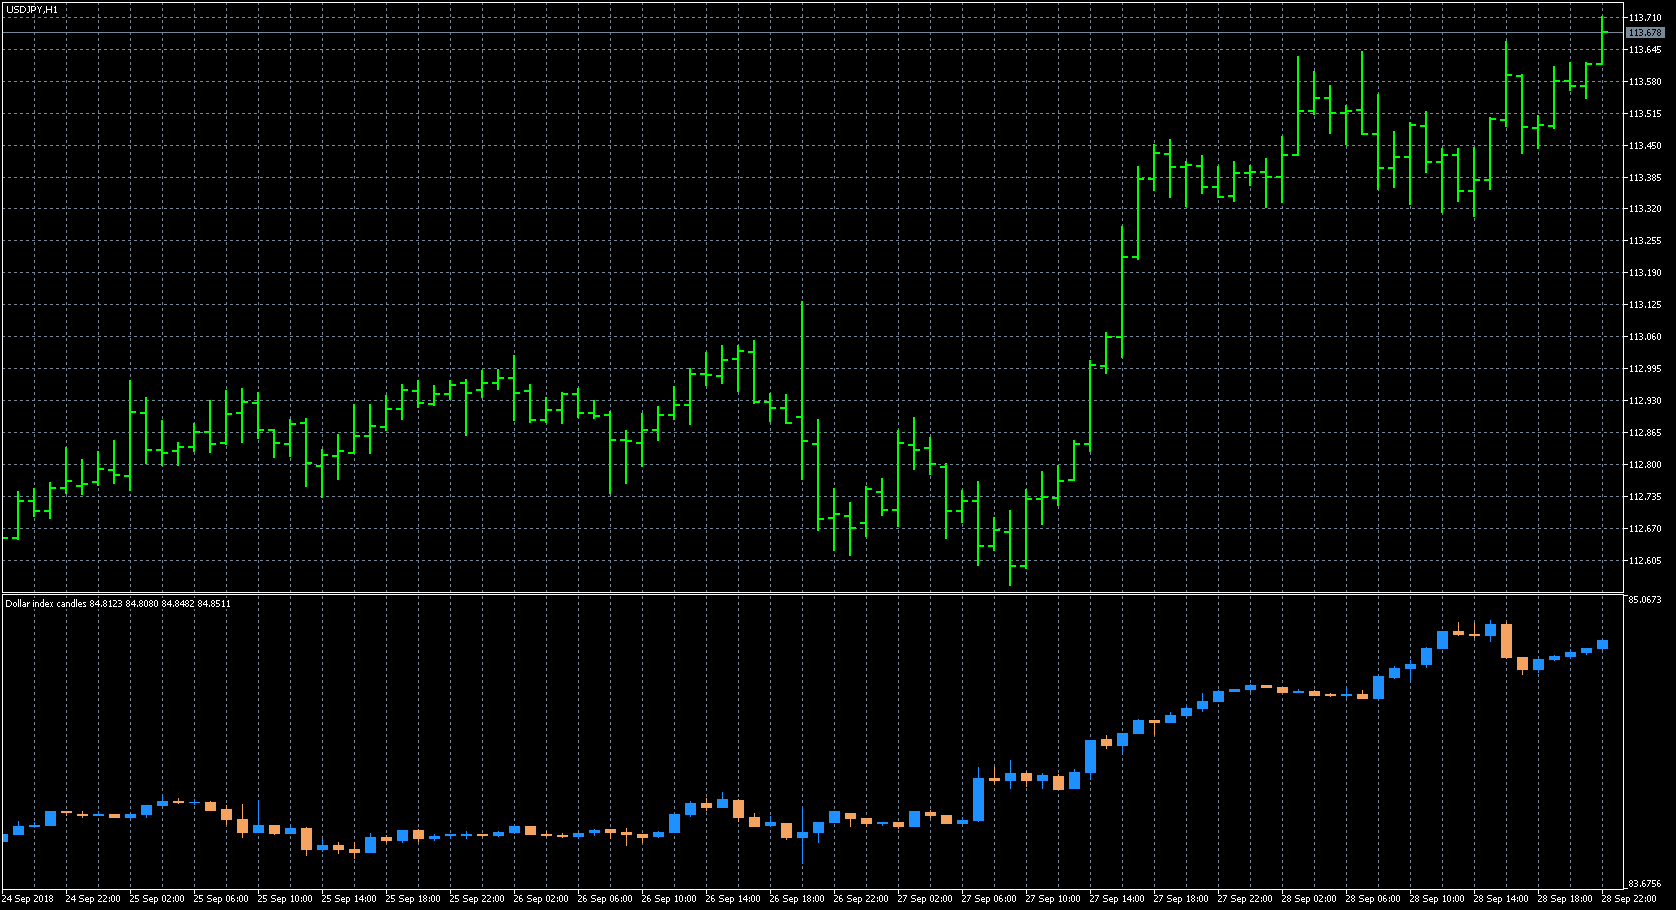Click the 26 Sep 02:00 time label
Image resolution: width=1676 pixels, height=910 pixels.
(541, 899)
